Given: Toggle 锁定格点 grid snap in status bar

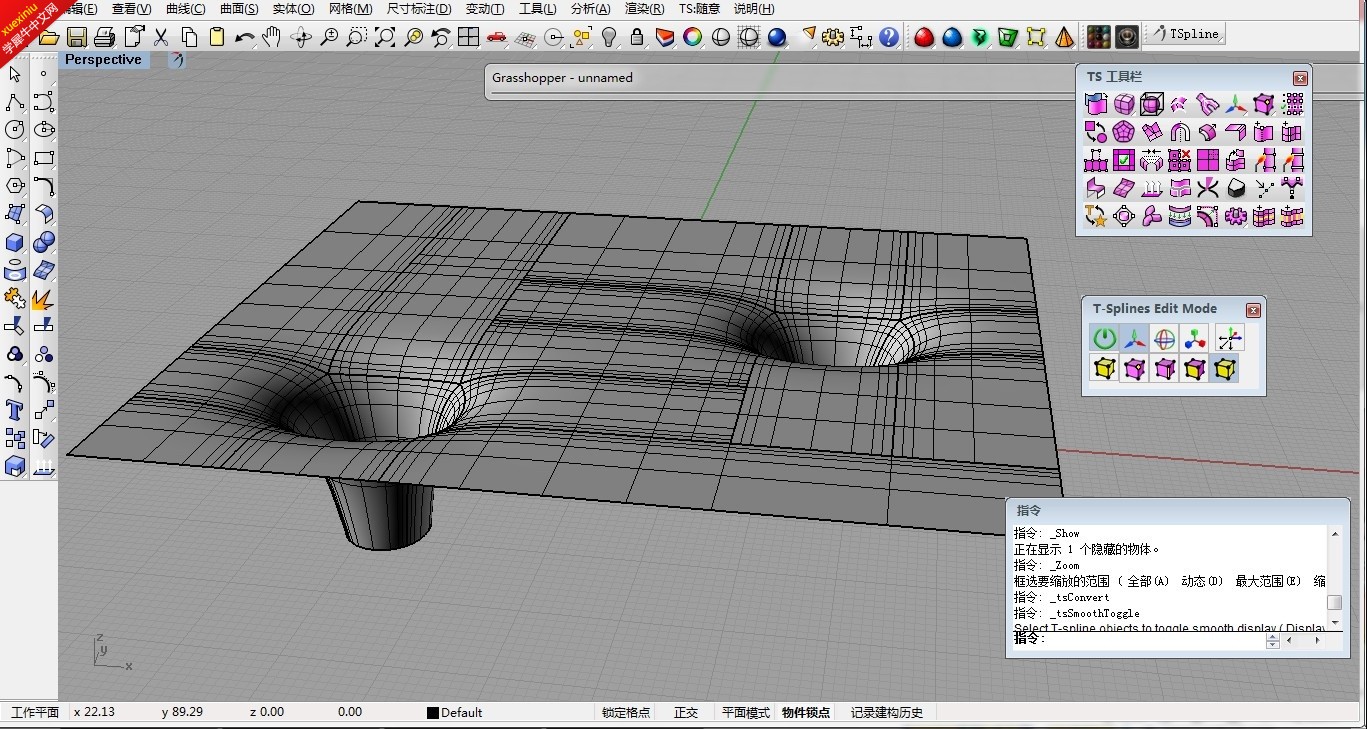Looking at the screenshot, I should [626, 713].
